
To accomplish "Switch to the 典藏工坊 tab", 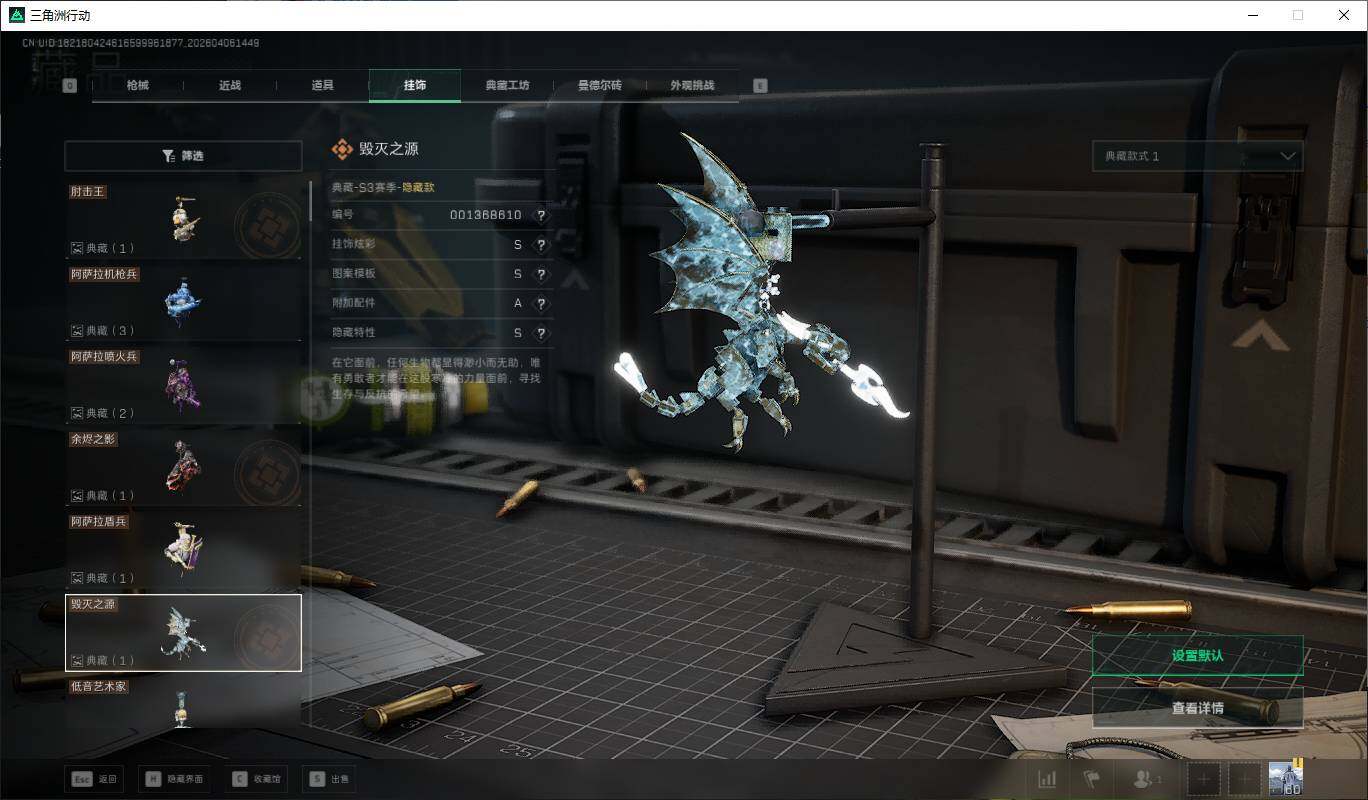I will [507, 85].
